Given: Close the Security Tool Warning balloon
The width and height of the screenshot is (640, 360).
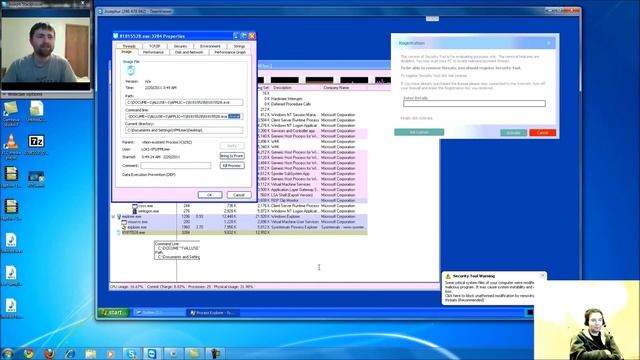Looking at the screenshot, I should pyautogui.click(x=542, y=276).
